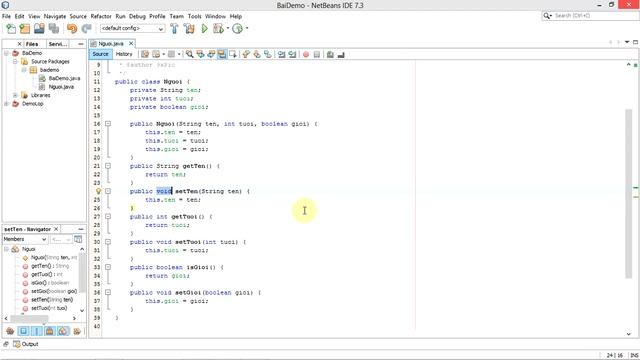Viewport: 640px width, 360px height.
Task: Click the New Project toolbar icon
Action: point(25,29)
